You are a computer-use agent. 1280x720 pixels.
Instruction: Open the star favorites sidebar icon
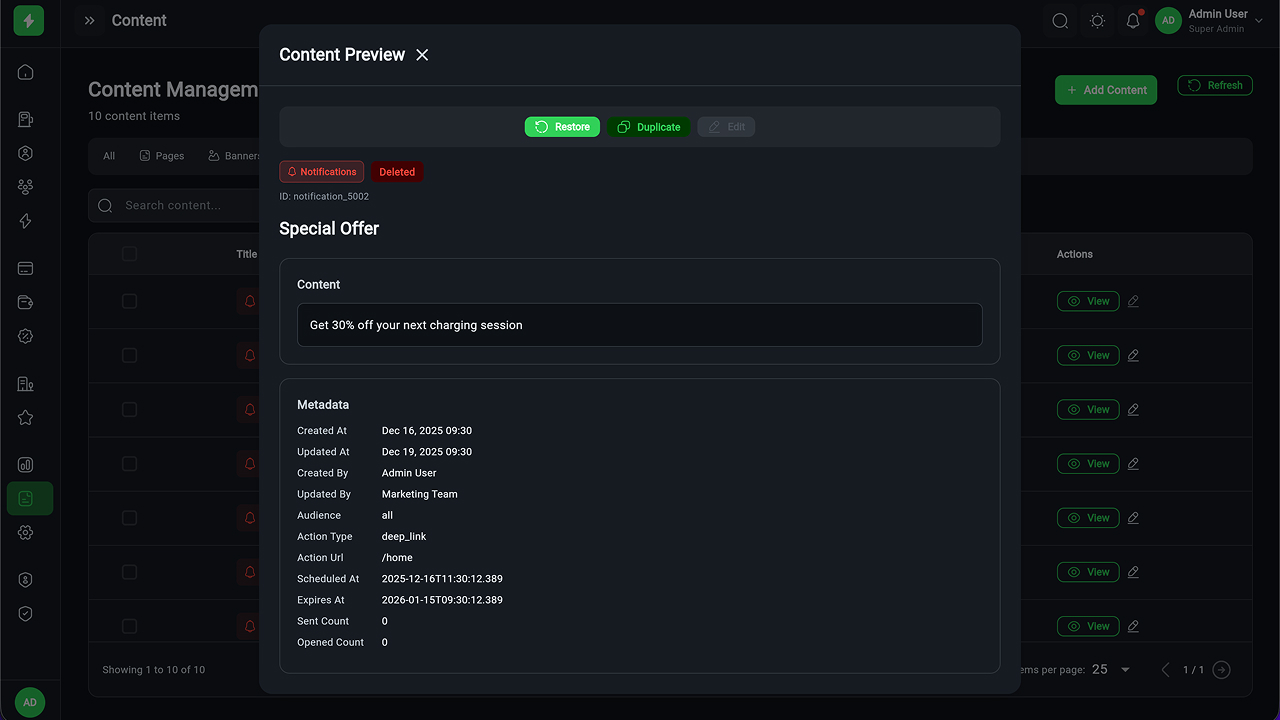[x=26, y=418]
